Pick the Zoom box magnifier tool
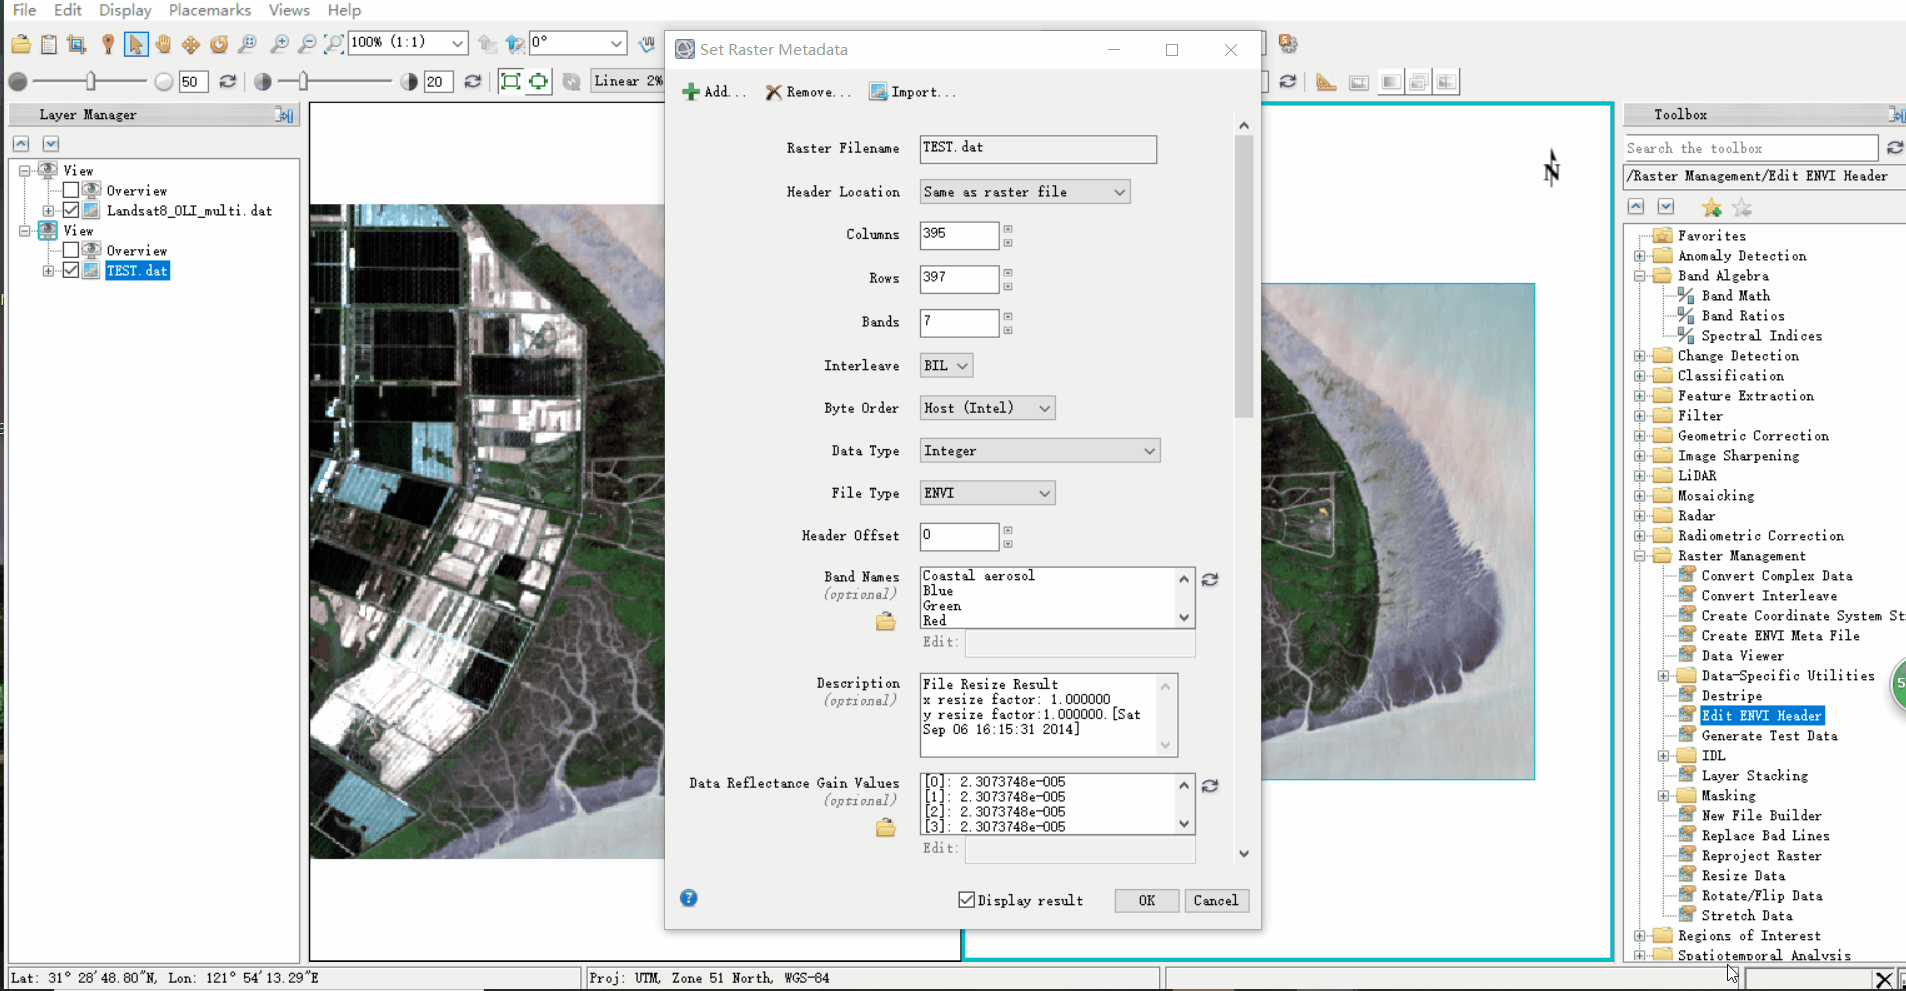Image resolution: width=1906 pixels, height=991 pixels. [248, 44]
